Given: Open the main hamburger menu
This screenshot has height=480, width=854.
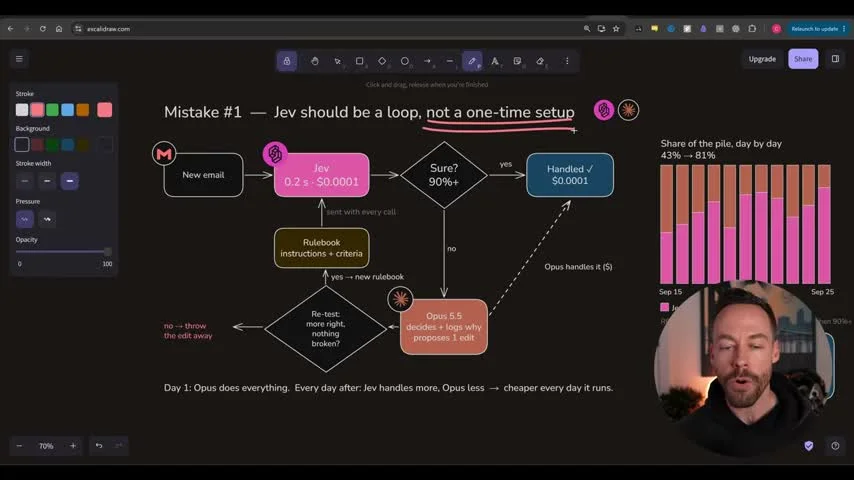Looking at the screenshot, I should pos(19,59).
